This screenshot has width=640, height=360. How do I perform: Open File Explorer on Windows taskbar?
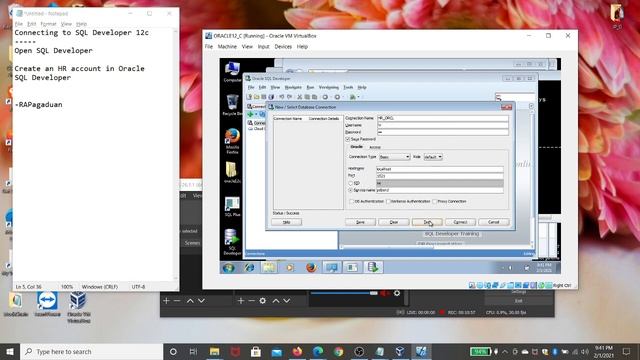214,351
